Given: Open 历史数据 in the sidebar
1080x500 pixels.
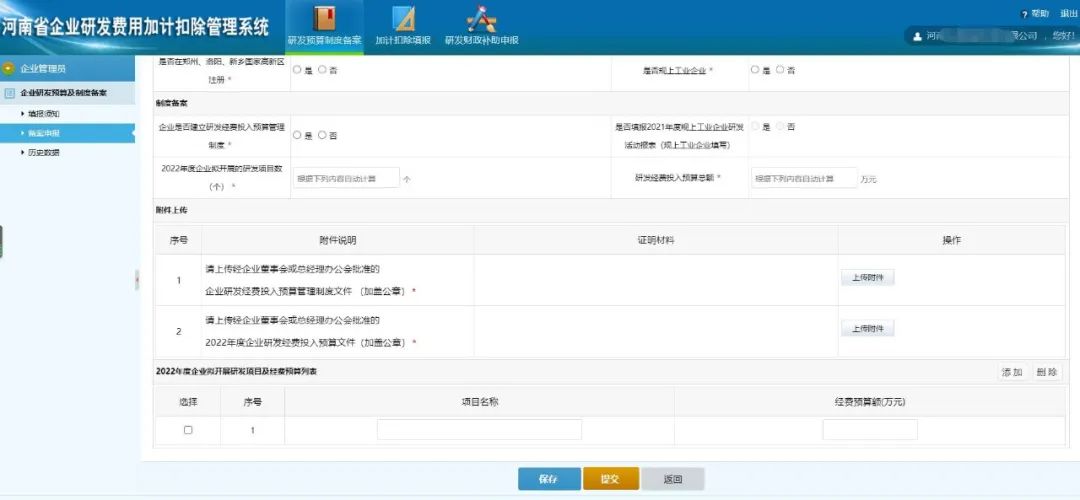Looking at the screenshot, I should 44,152.
